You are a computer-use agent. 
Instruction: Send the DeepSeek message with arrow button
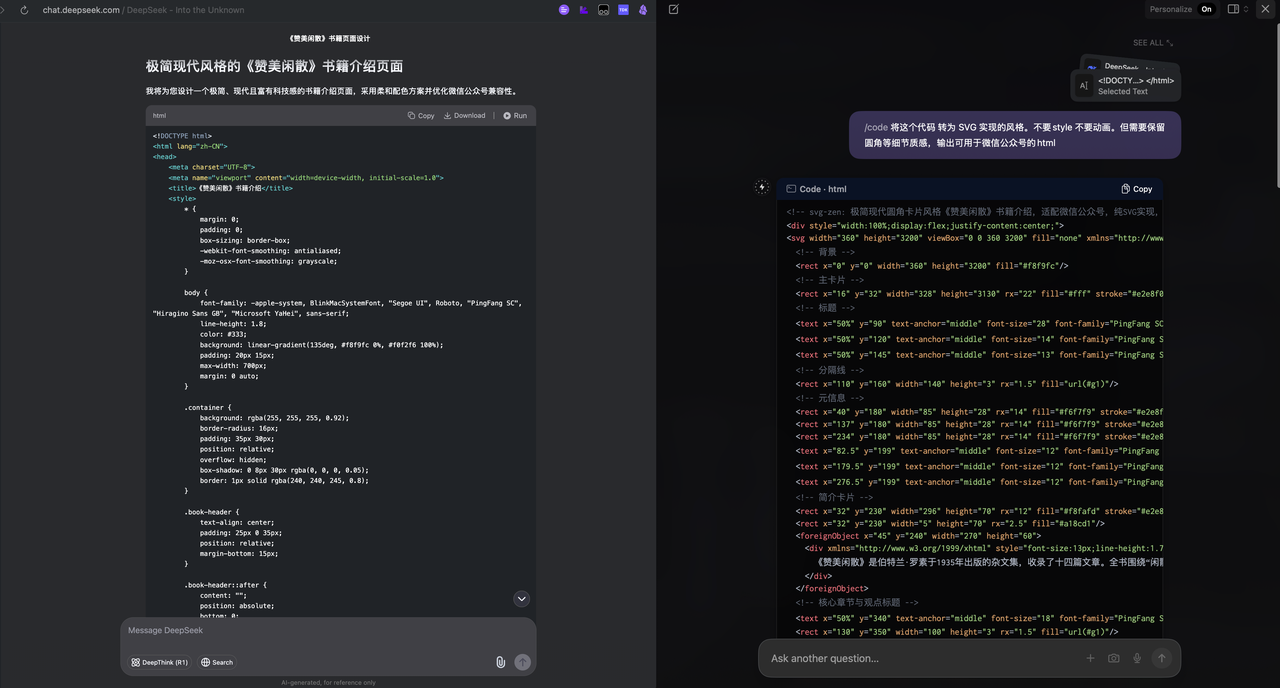coord(522,662)
